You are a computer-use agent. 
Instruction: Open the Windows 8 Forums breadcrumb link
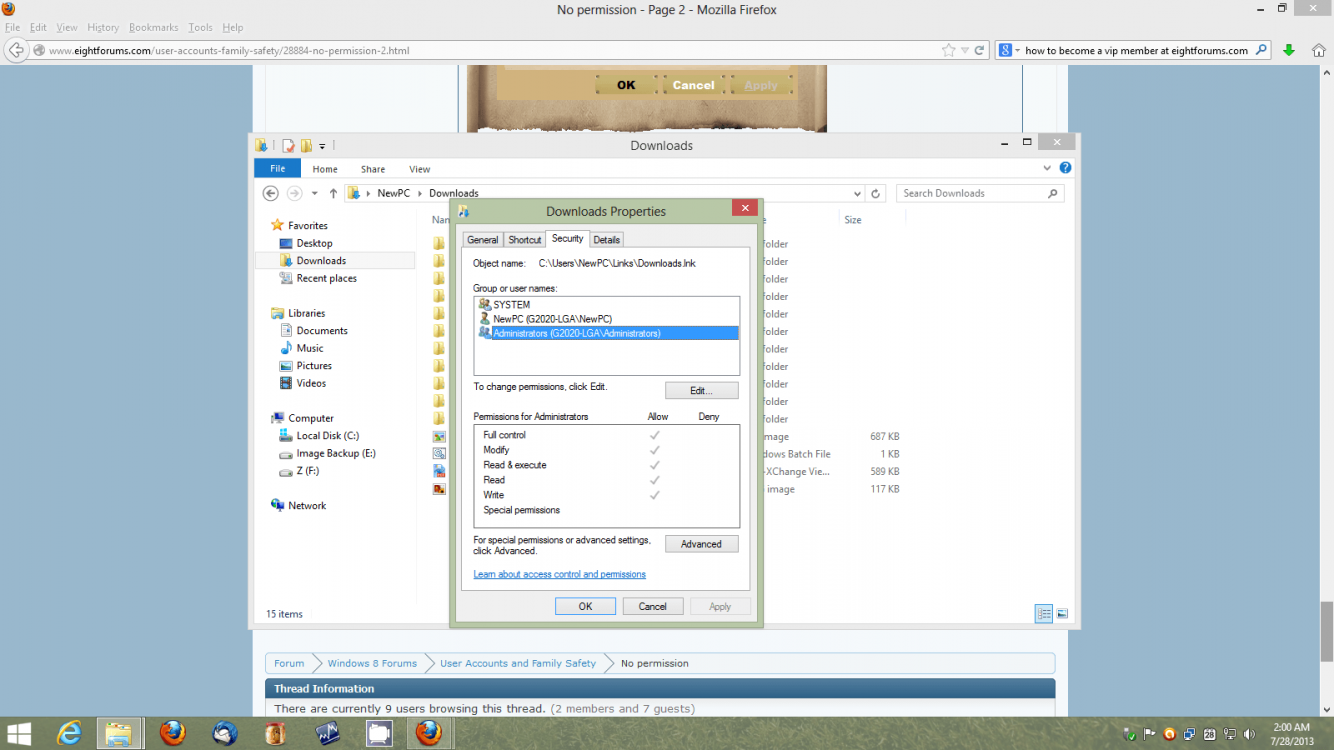point(372,663)
